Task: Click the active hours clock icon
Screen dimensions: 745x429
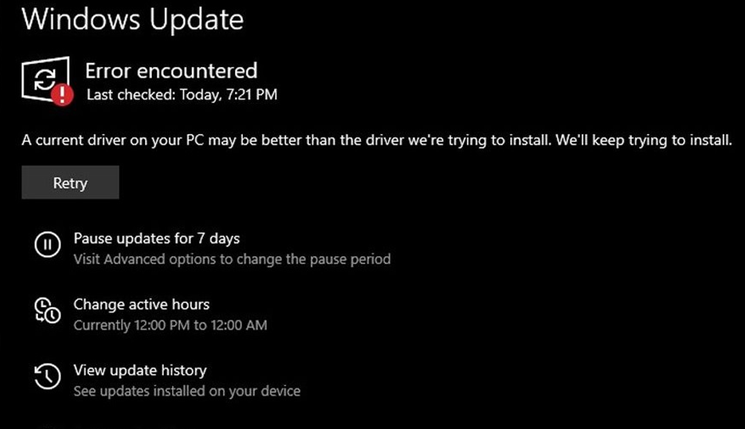Action: [48, 310]
